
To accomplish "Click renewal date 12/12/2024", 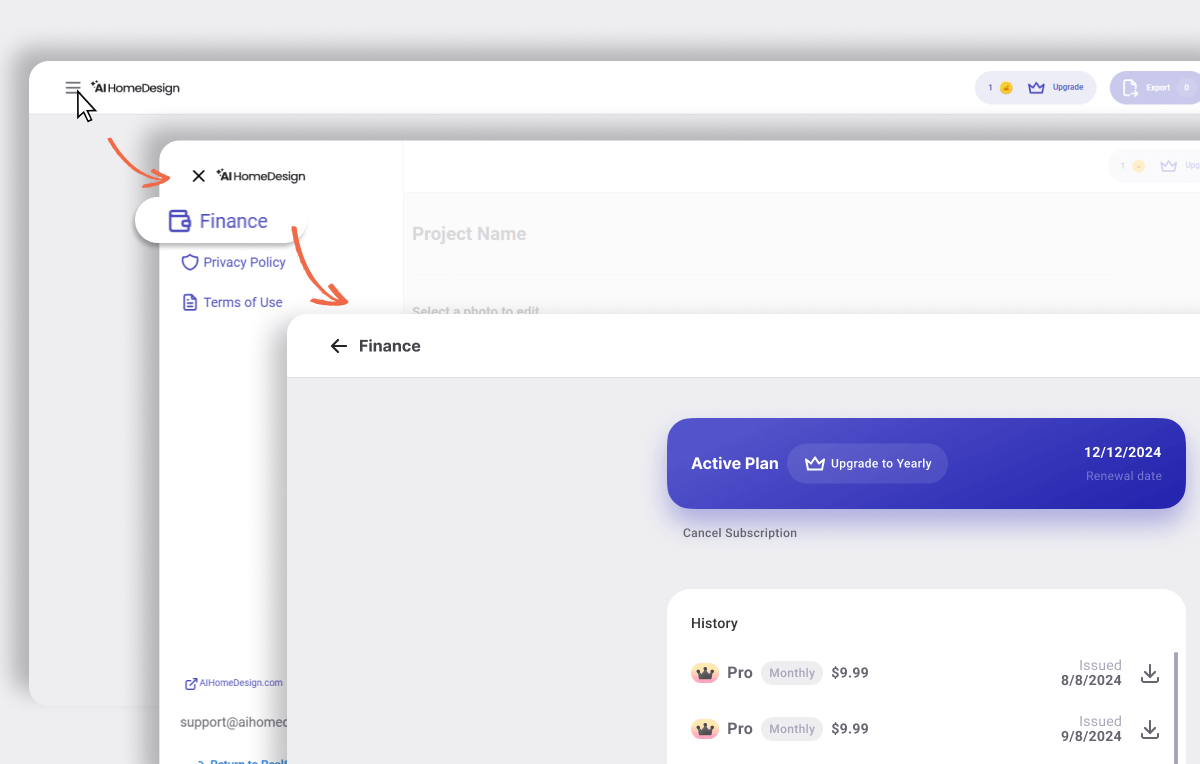I will [1123, 452].
